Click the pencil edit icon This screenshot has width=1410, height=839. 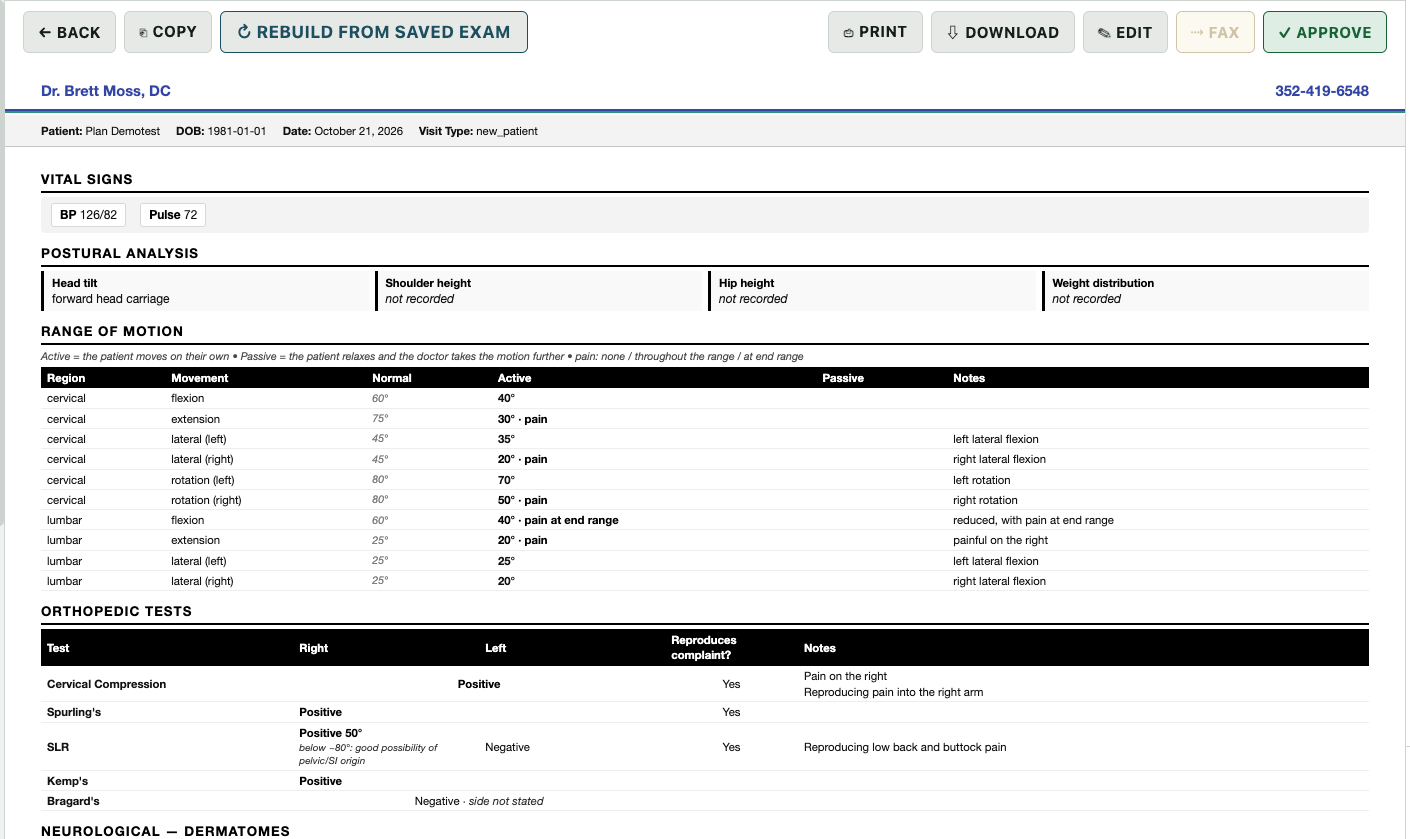tap(1104, 33)
